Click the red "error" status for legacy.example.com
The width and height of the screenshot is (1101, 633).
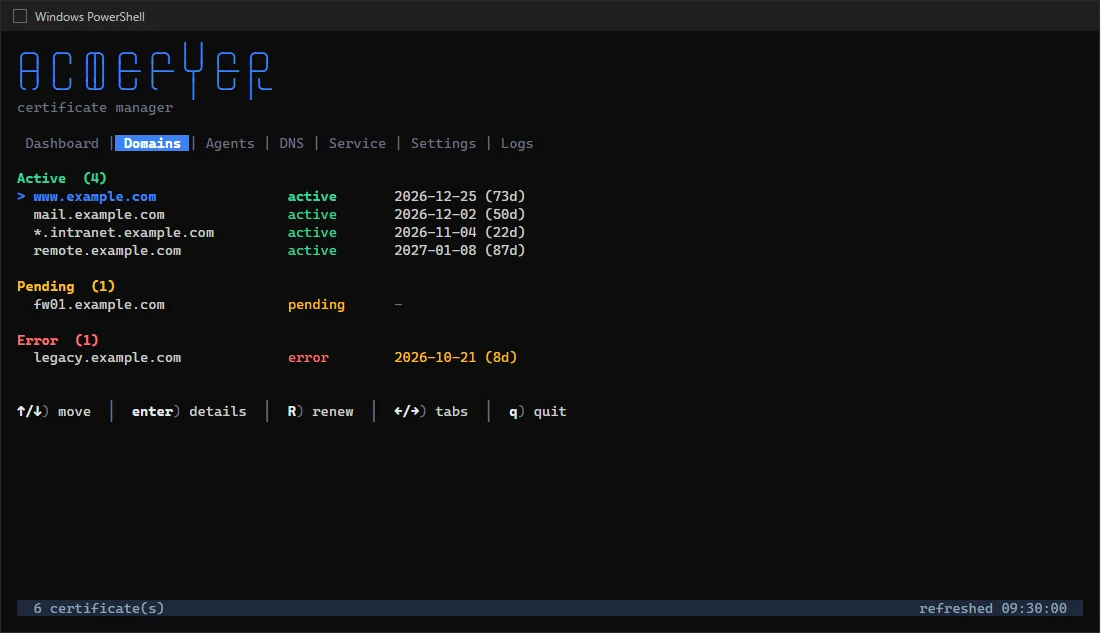pos(308,358)
